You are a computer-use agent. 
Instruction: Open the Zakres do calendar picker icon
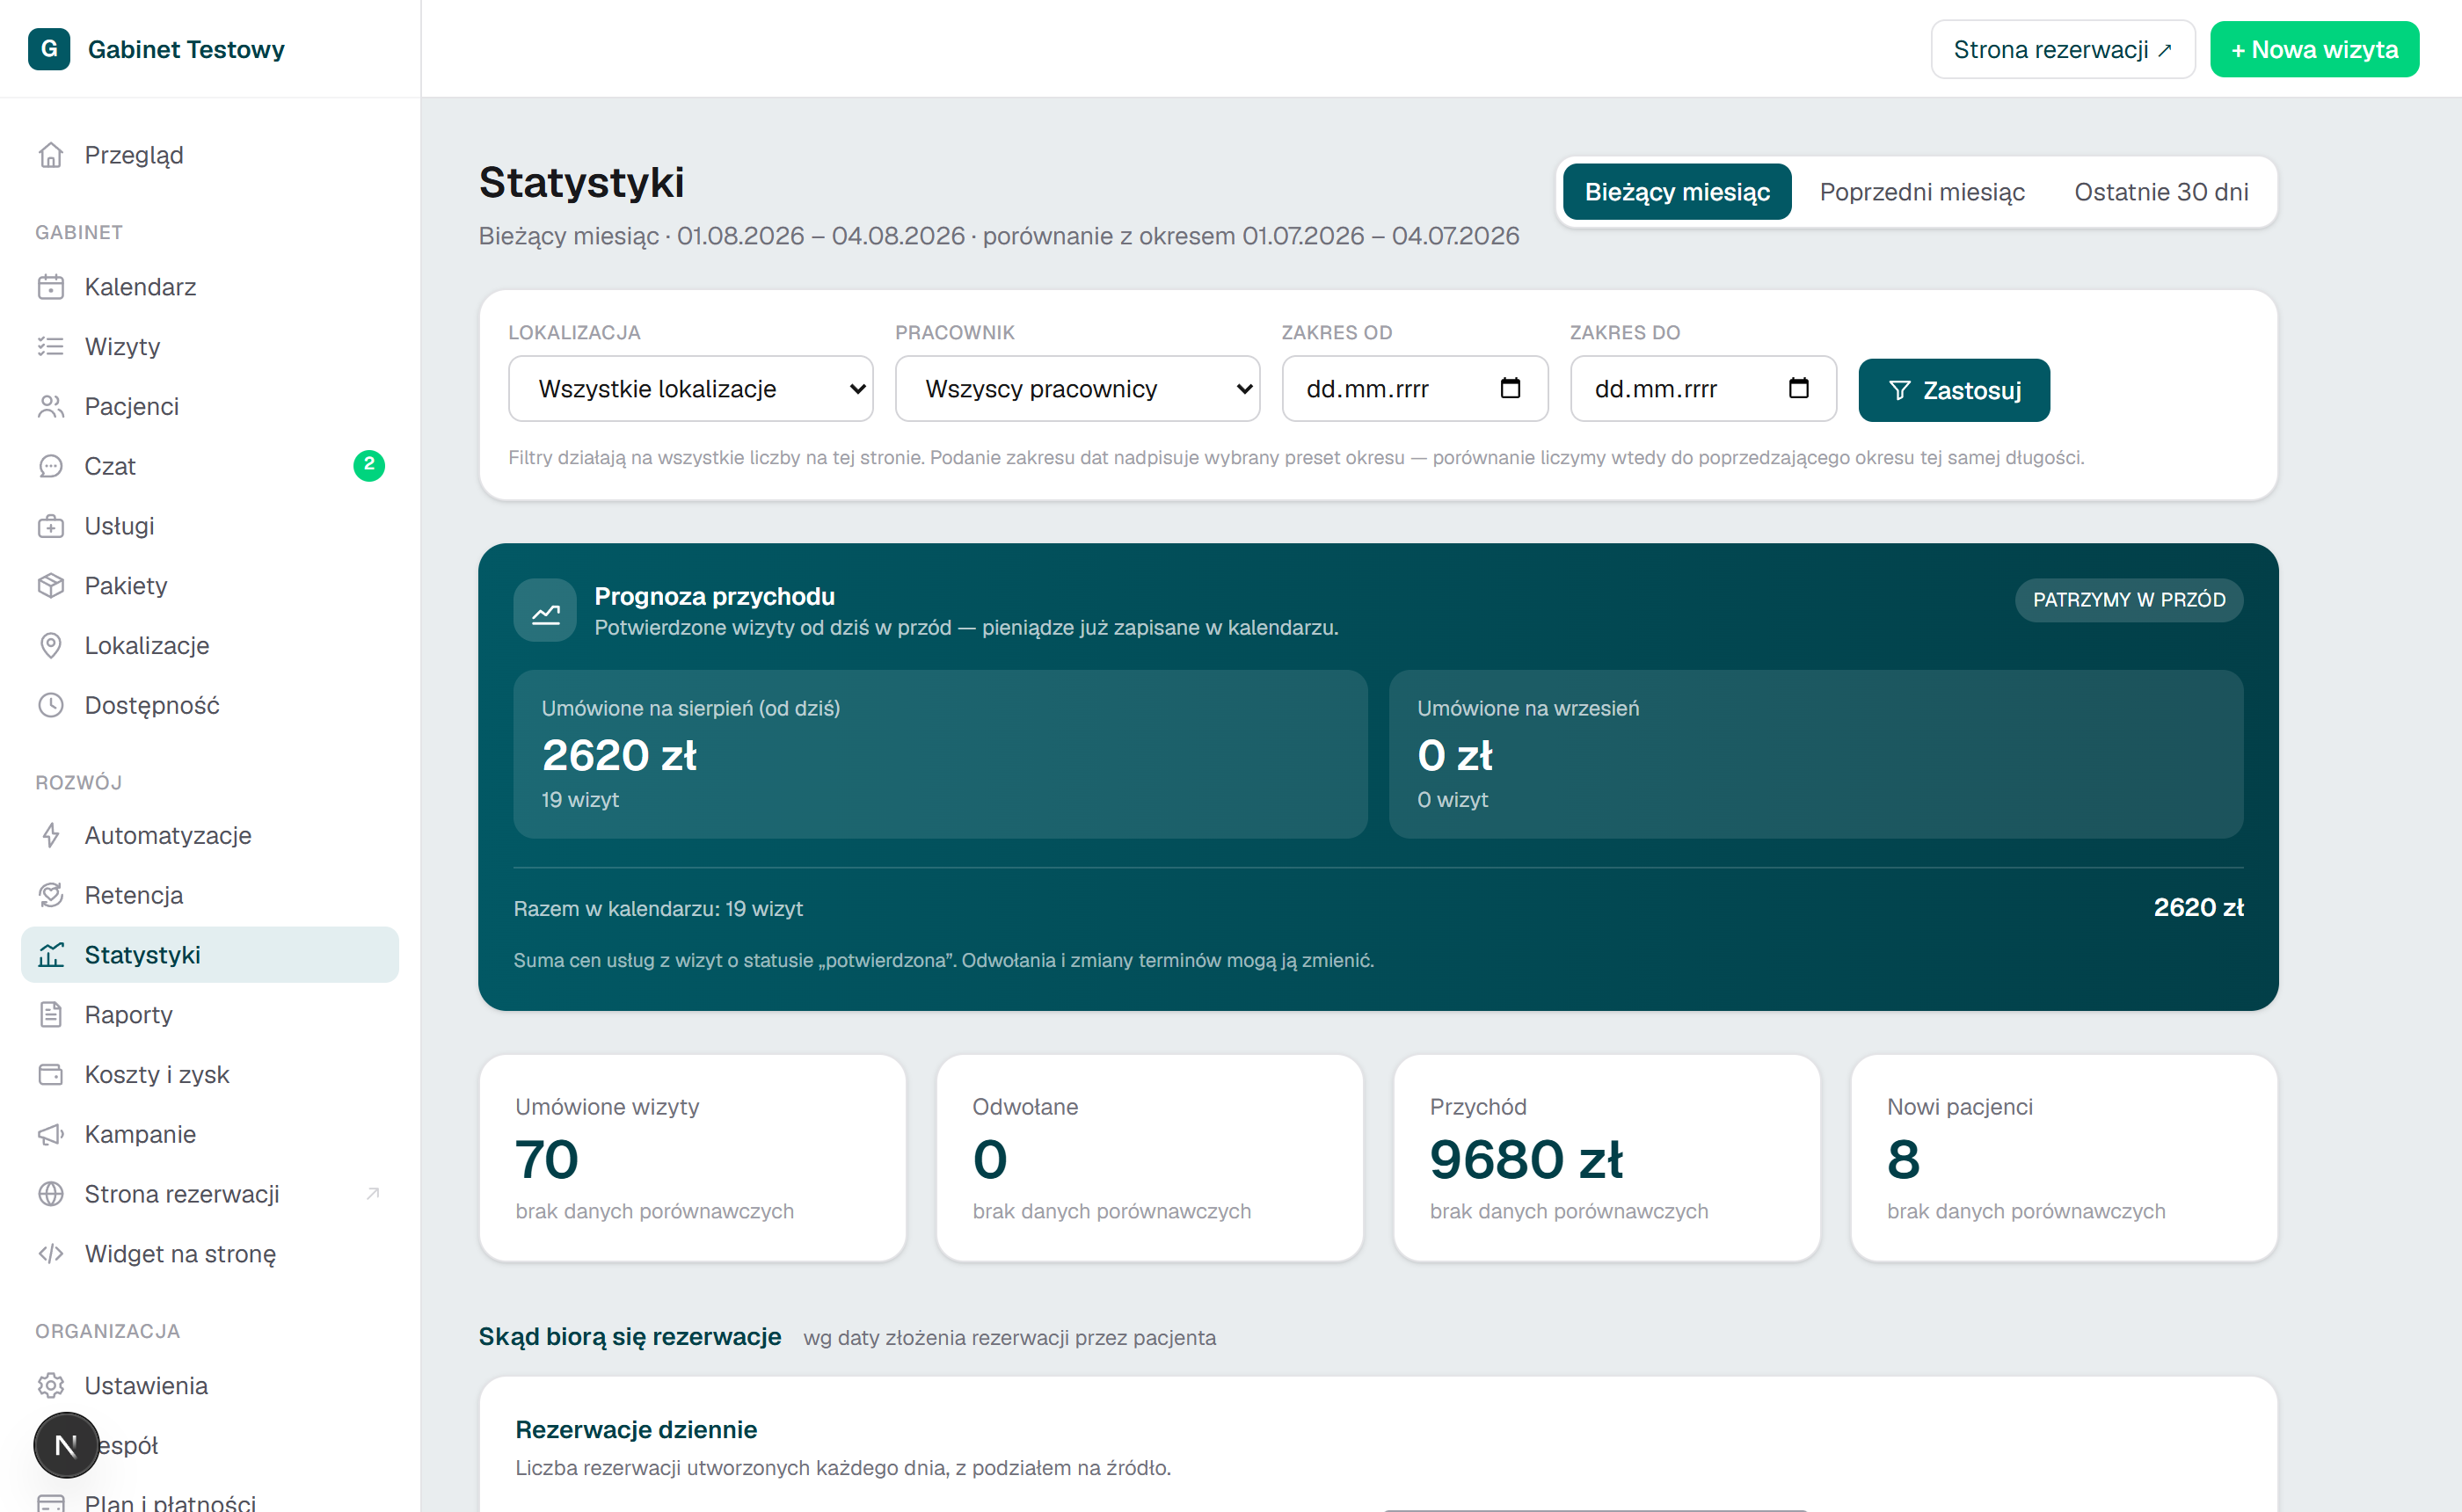pyautogui.click(x=1798, y=388)
